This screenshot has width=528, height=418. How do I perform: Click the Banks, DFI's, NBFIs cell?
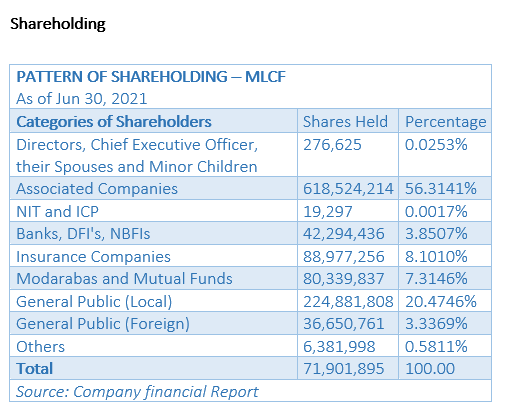83,234
